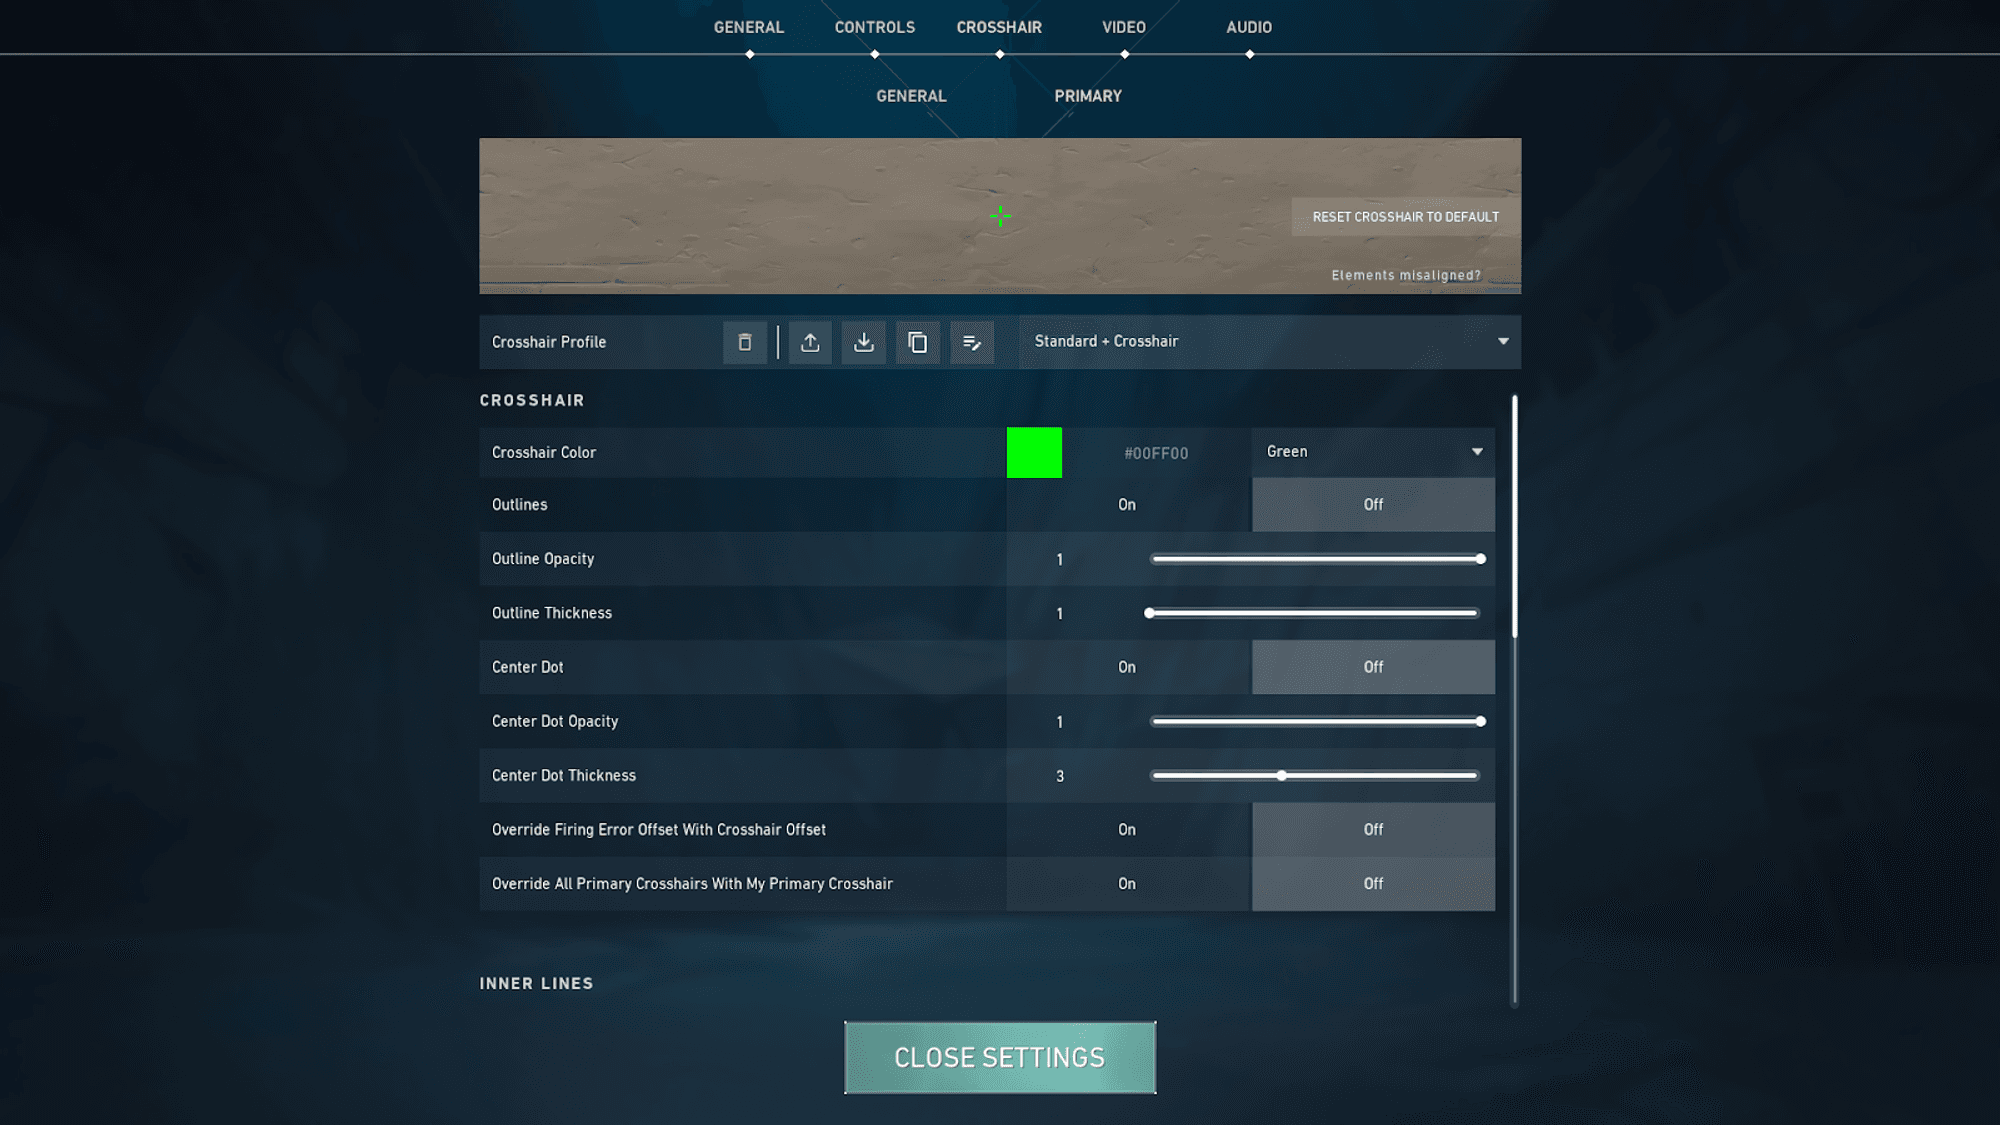
Task: Click the Outline Thickness slider
Action: (x=1312, y=613)
